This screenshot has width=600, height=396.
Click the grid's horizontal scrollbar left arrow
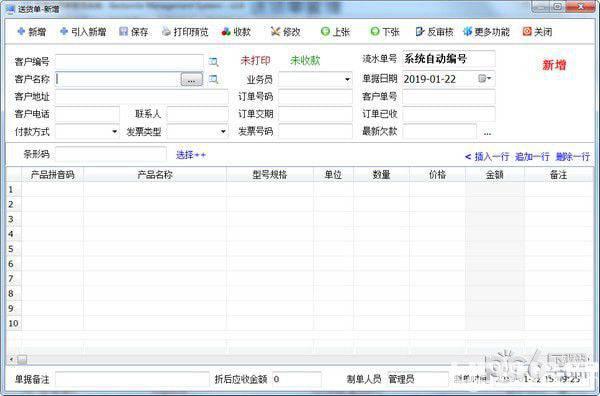(x=11, y=359)
